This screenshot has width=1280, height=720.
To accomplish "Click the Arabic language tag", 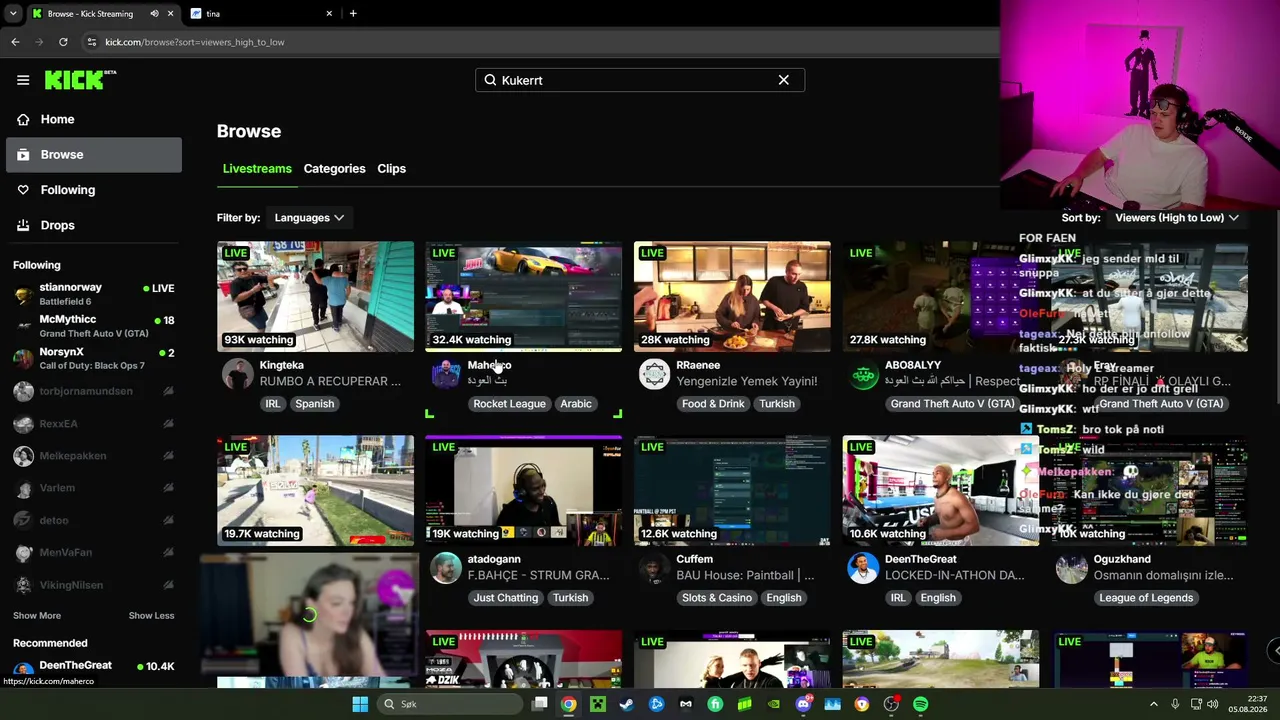I will [576, 404].
